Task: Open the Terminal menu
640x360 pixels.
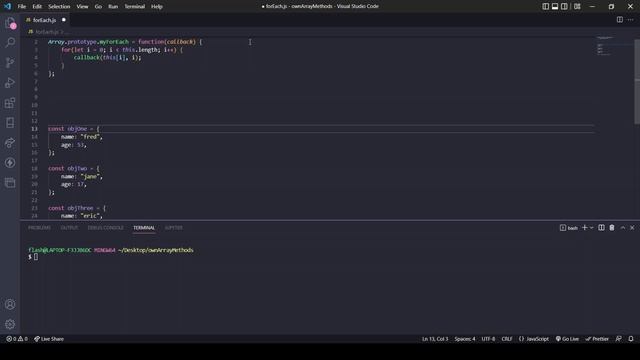Action: 135,7
